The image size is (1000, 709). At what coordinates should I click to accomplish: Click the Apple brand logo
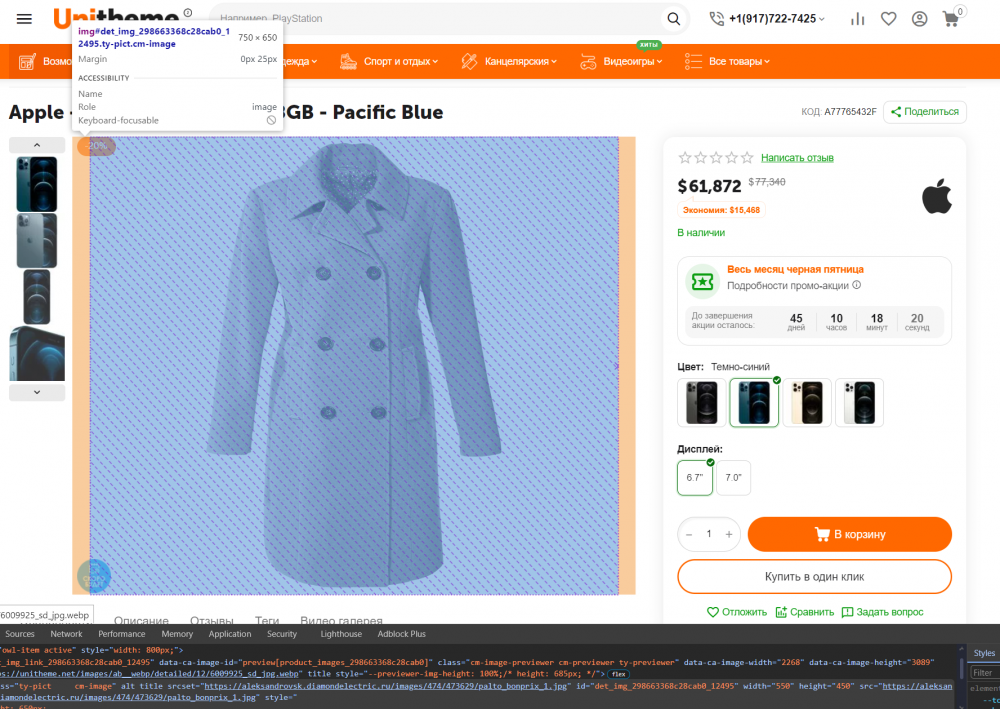pos(936,197)
